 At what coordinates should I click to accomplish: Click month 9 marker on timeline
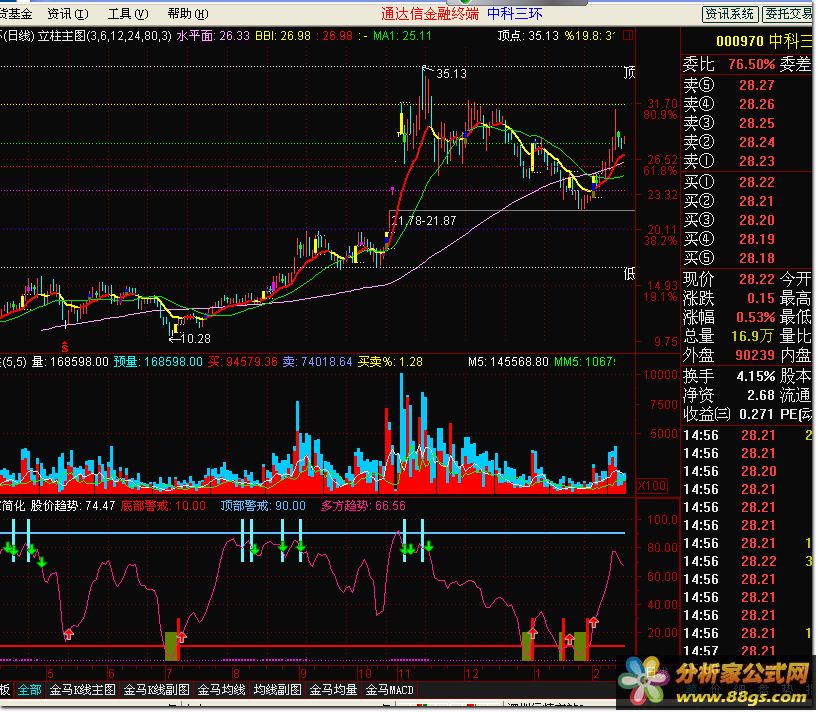pos(304,673)
